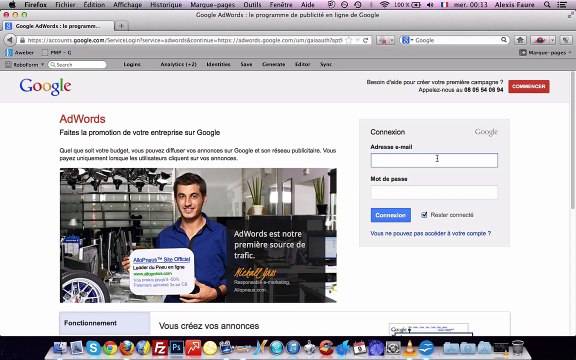
Task: Click the Google logo on the page
Action: (45, 87)
